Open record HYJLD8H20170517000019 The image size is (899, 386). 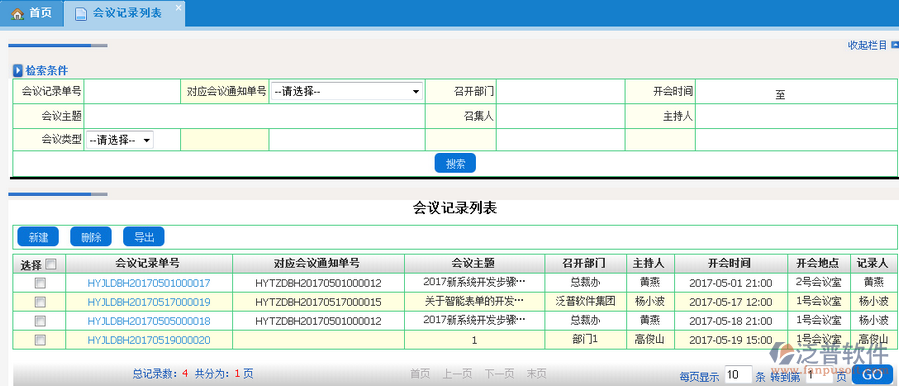point(149,302)
